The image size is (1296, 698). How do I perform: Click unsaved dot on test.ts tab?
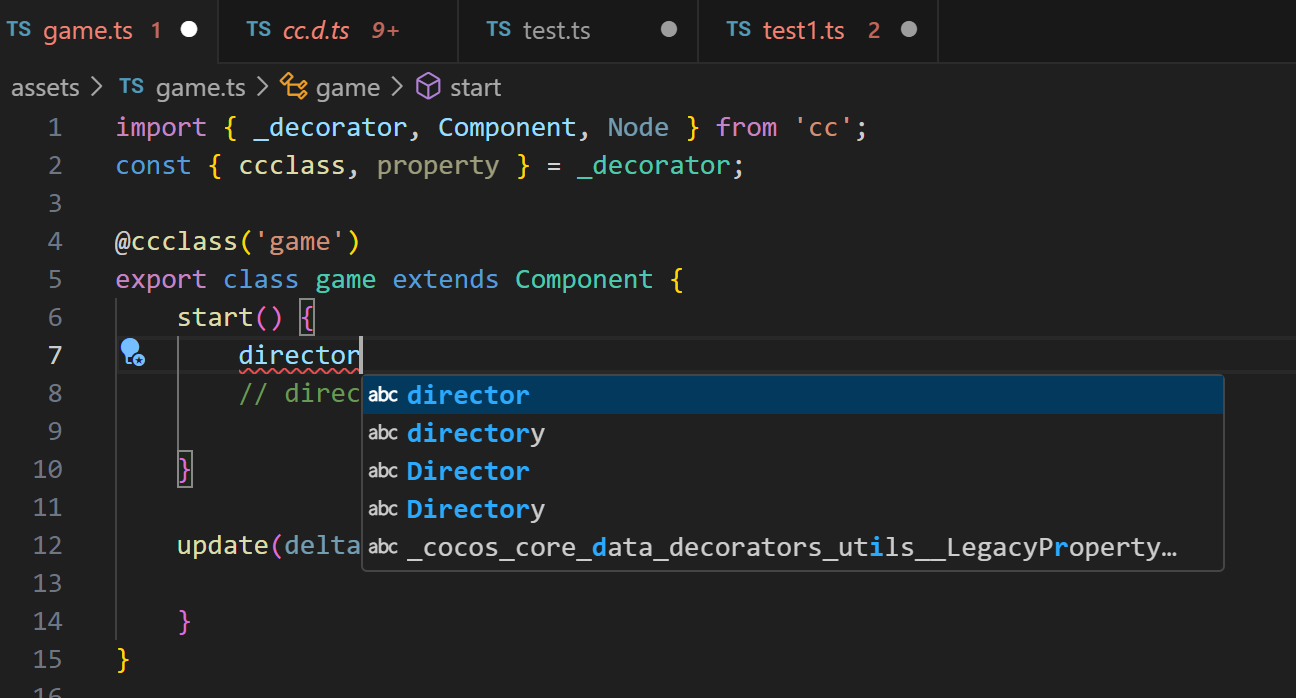[669, 30]
